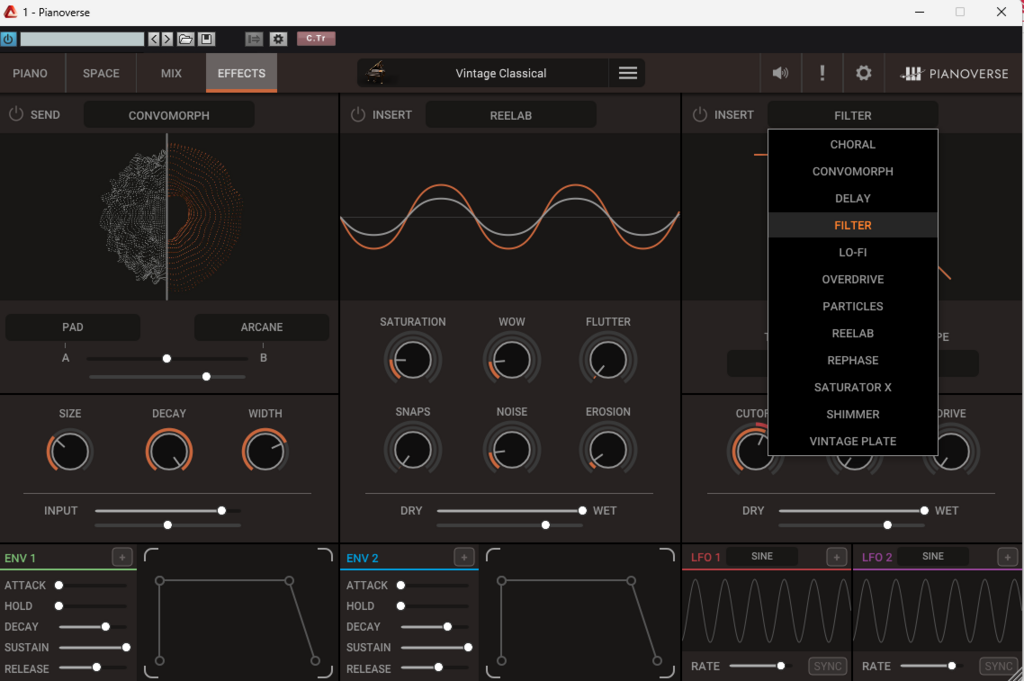Toggle the plugin bypass power icon
The image size is (1024, 681).
point(8,39)
